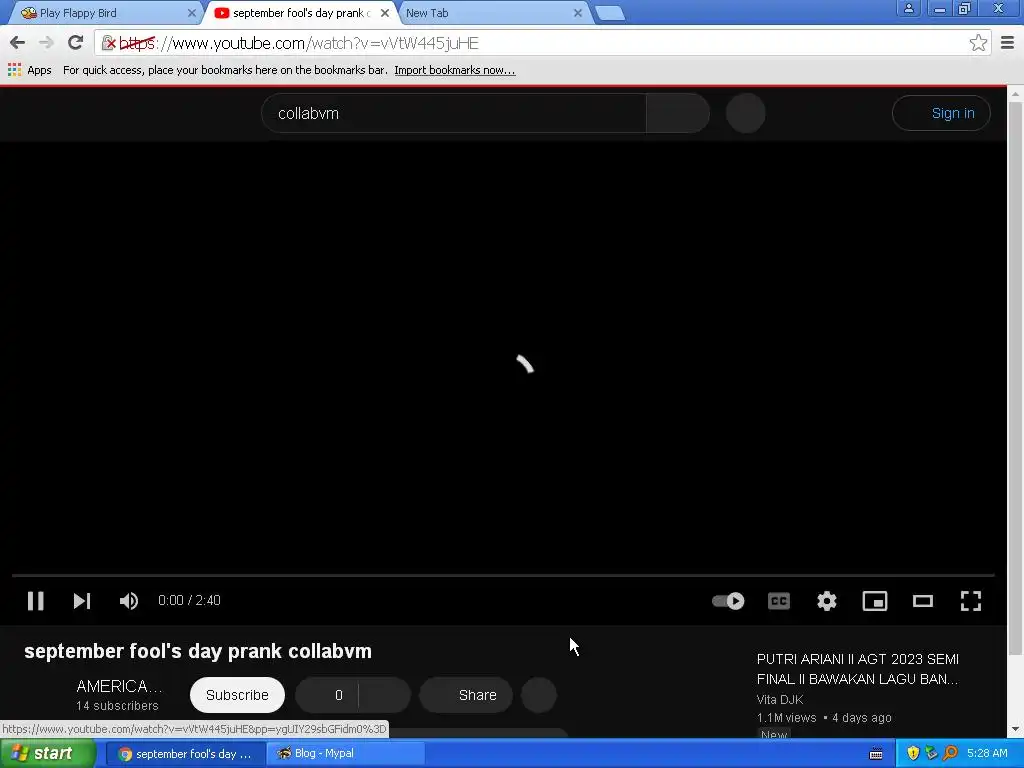Viewport: 1024px width, 768px height.
Task: Click the page vertical scrollbar
Action: (x=1015, y=379)
